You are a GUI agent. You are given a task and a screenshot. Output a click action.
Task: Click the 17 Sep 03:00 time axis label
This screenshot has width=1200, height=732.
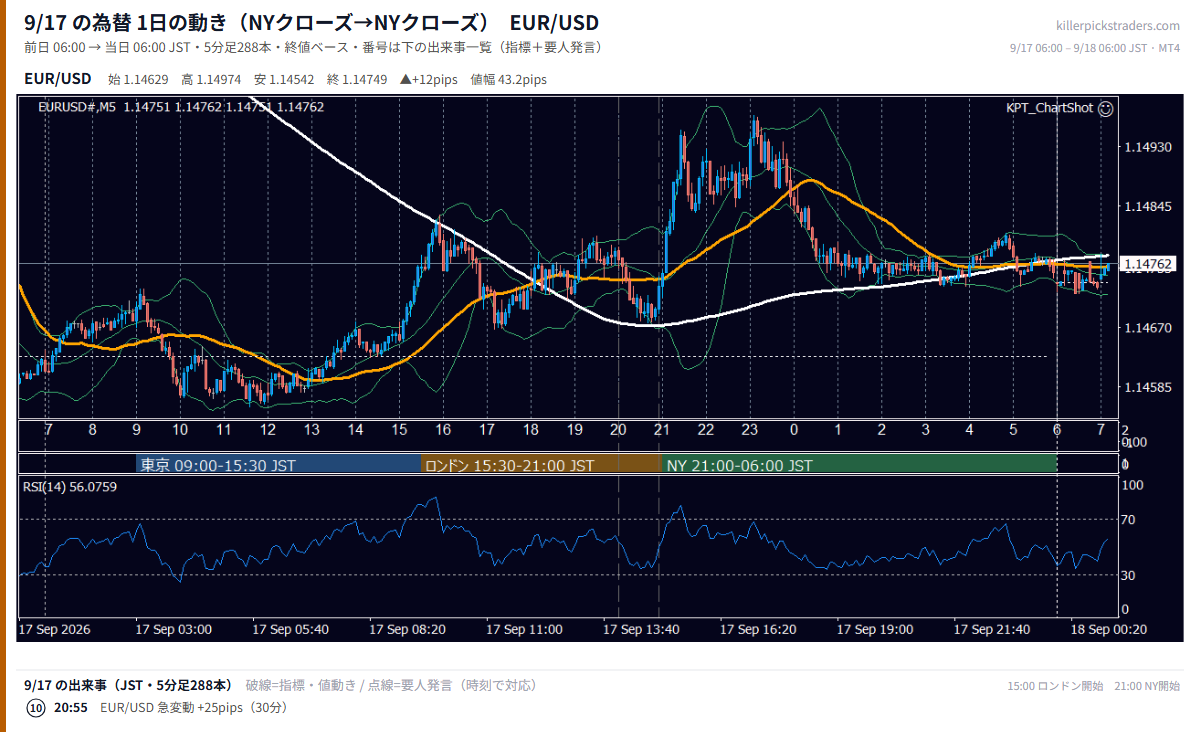click(174, 630)
